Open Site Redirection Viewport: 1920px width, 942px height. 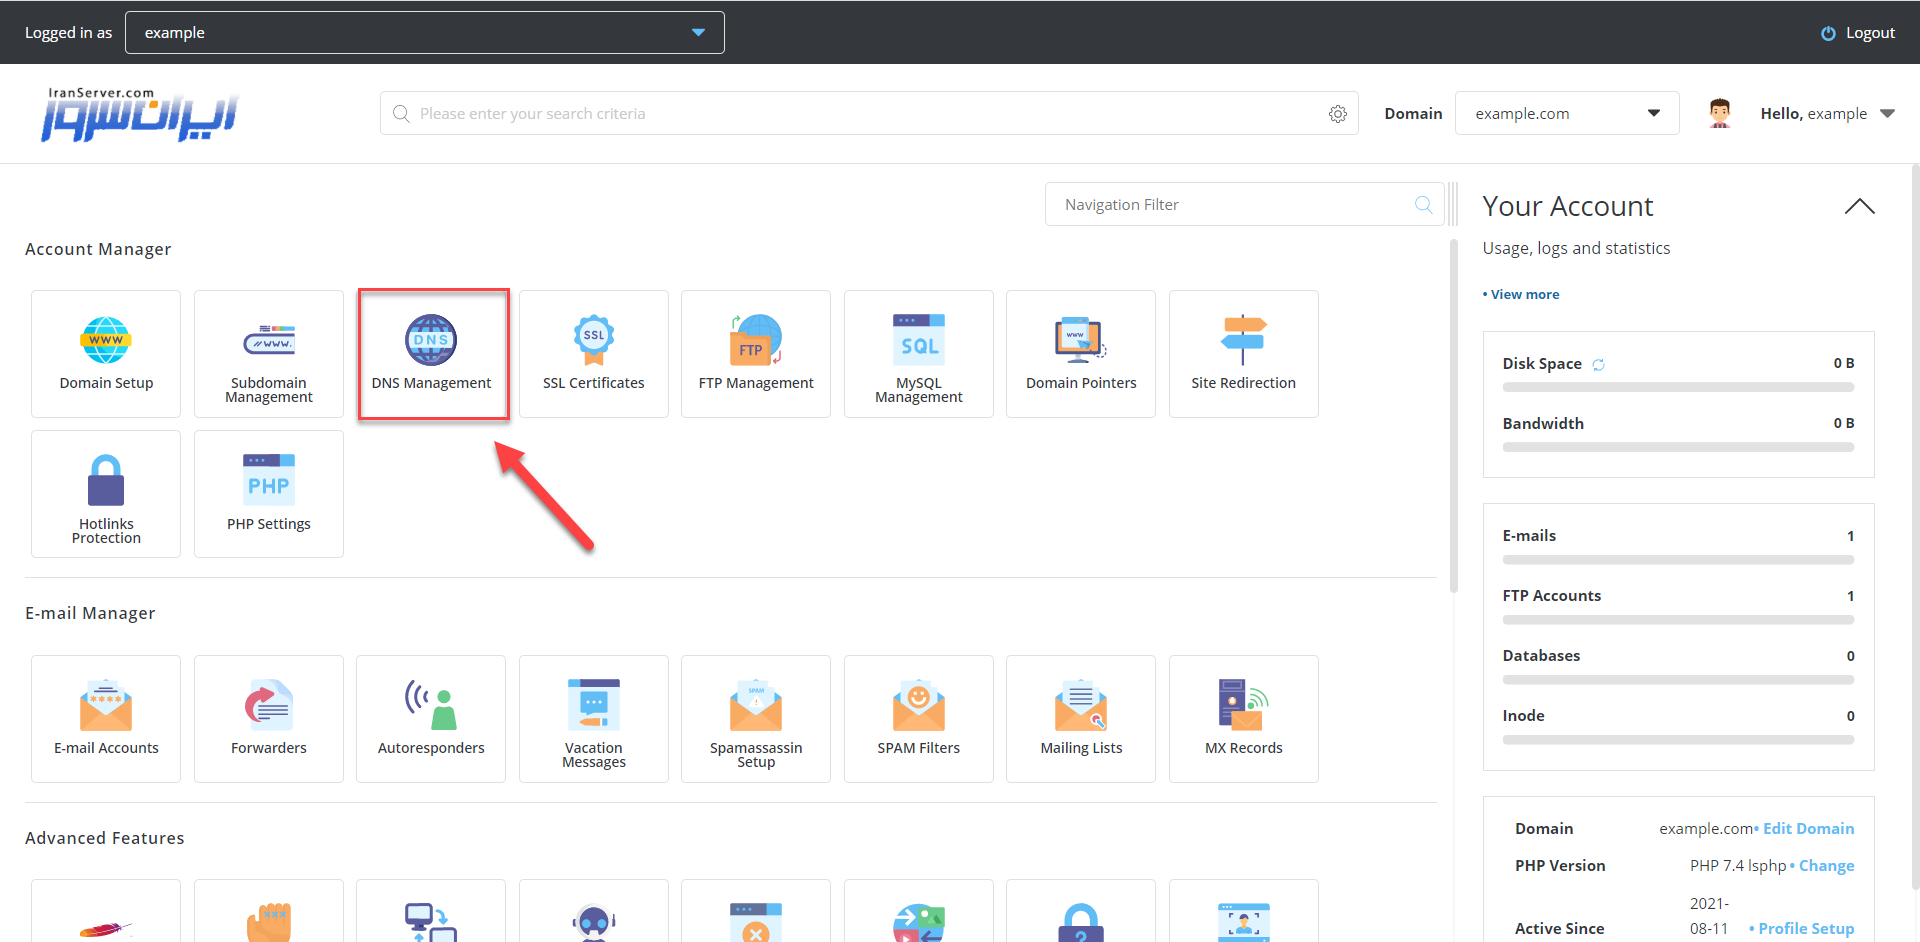tap(1244, 354)
